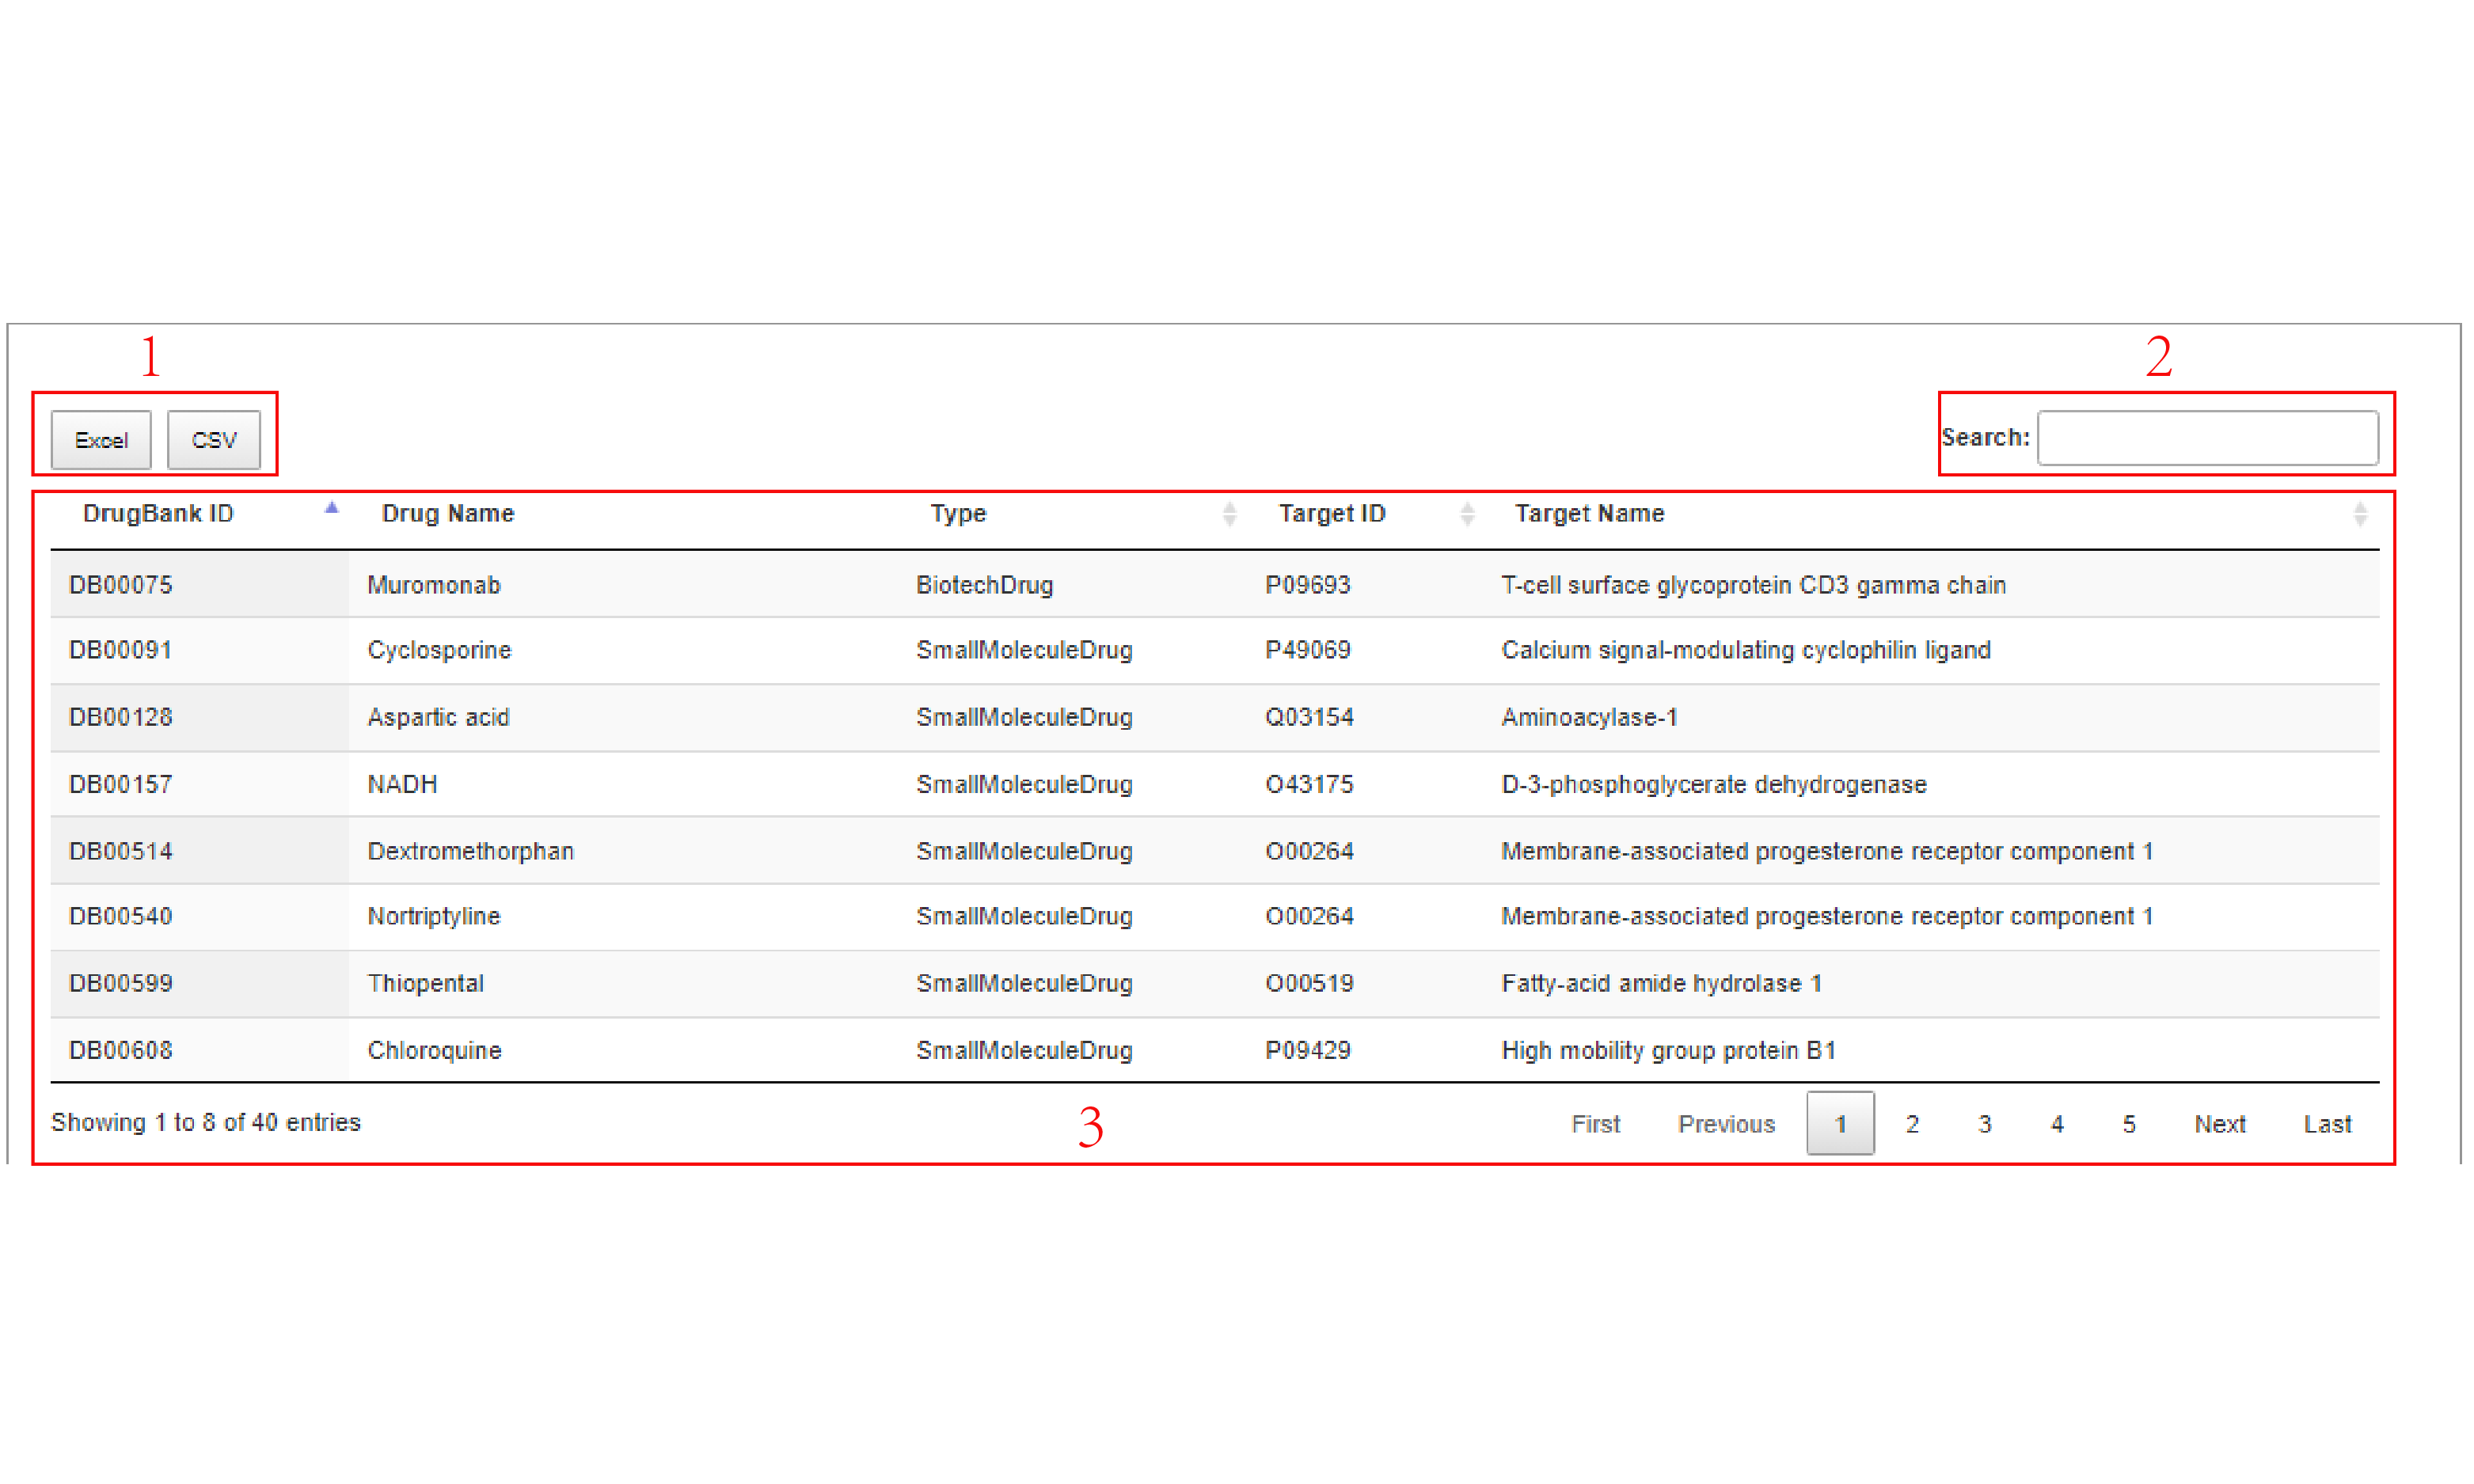
Task: Jump to page 3
Action: point(1984,1124)
